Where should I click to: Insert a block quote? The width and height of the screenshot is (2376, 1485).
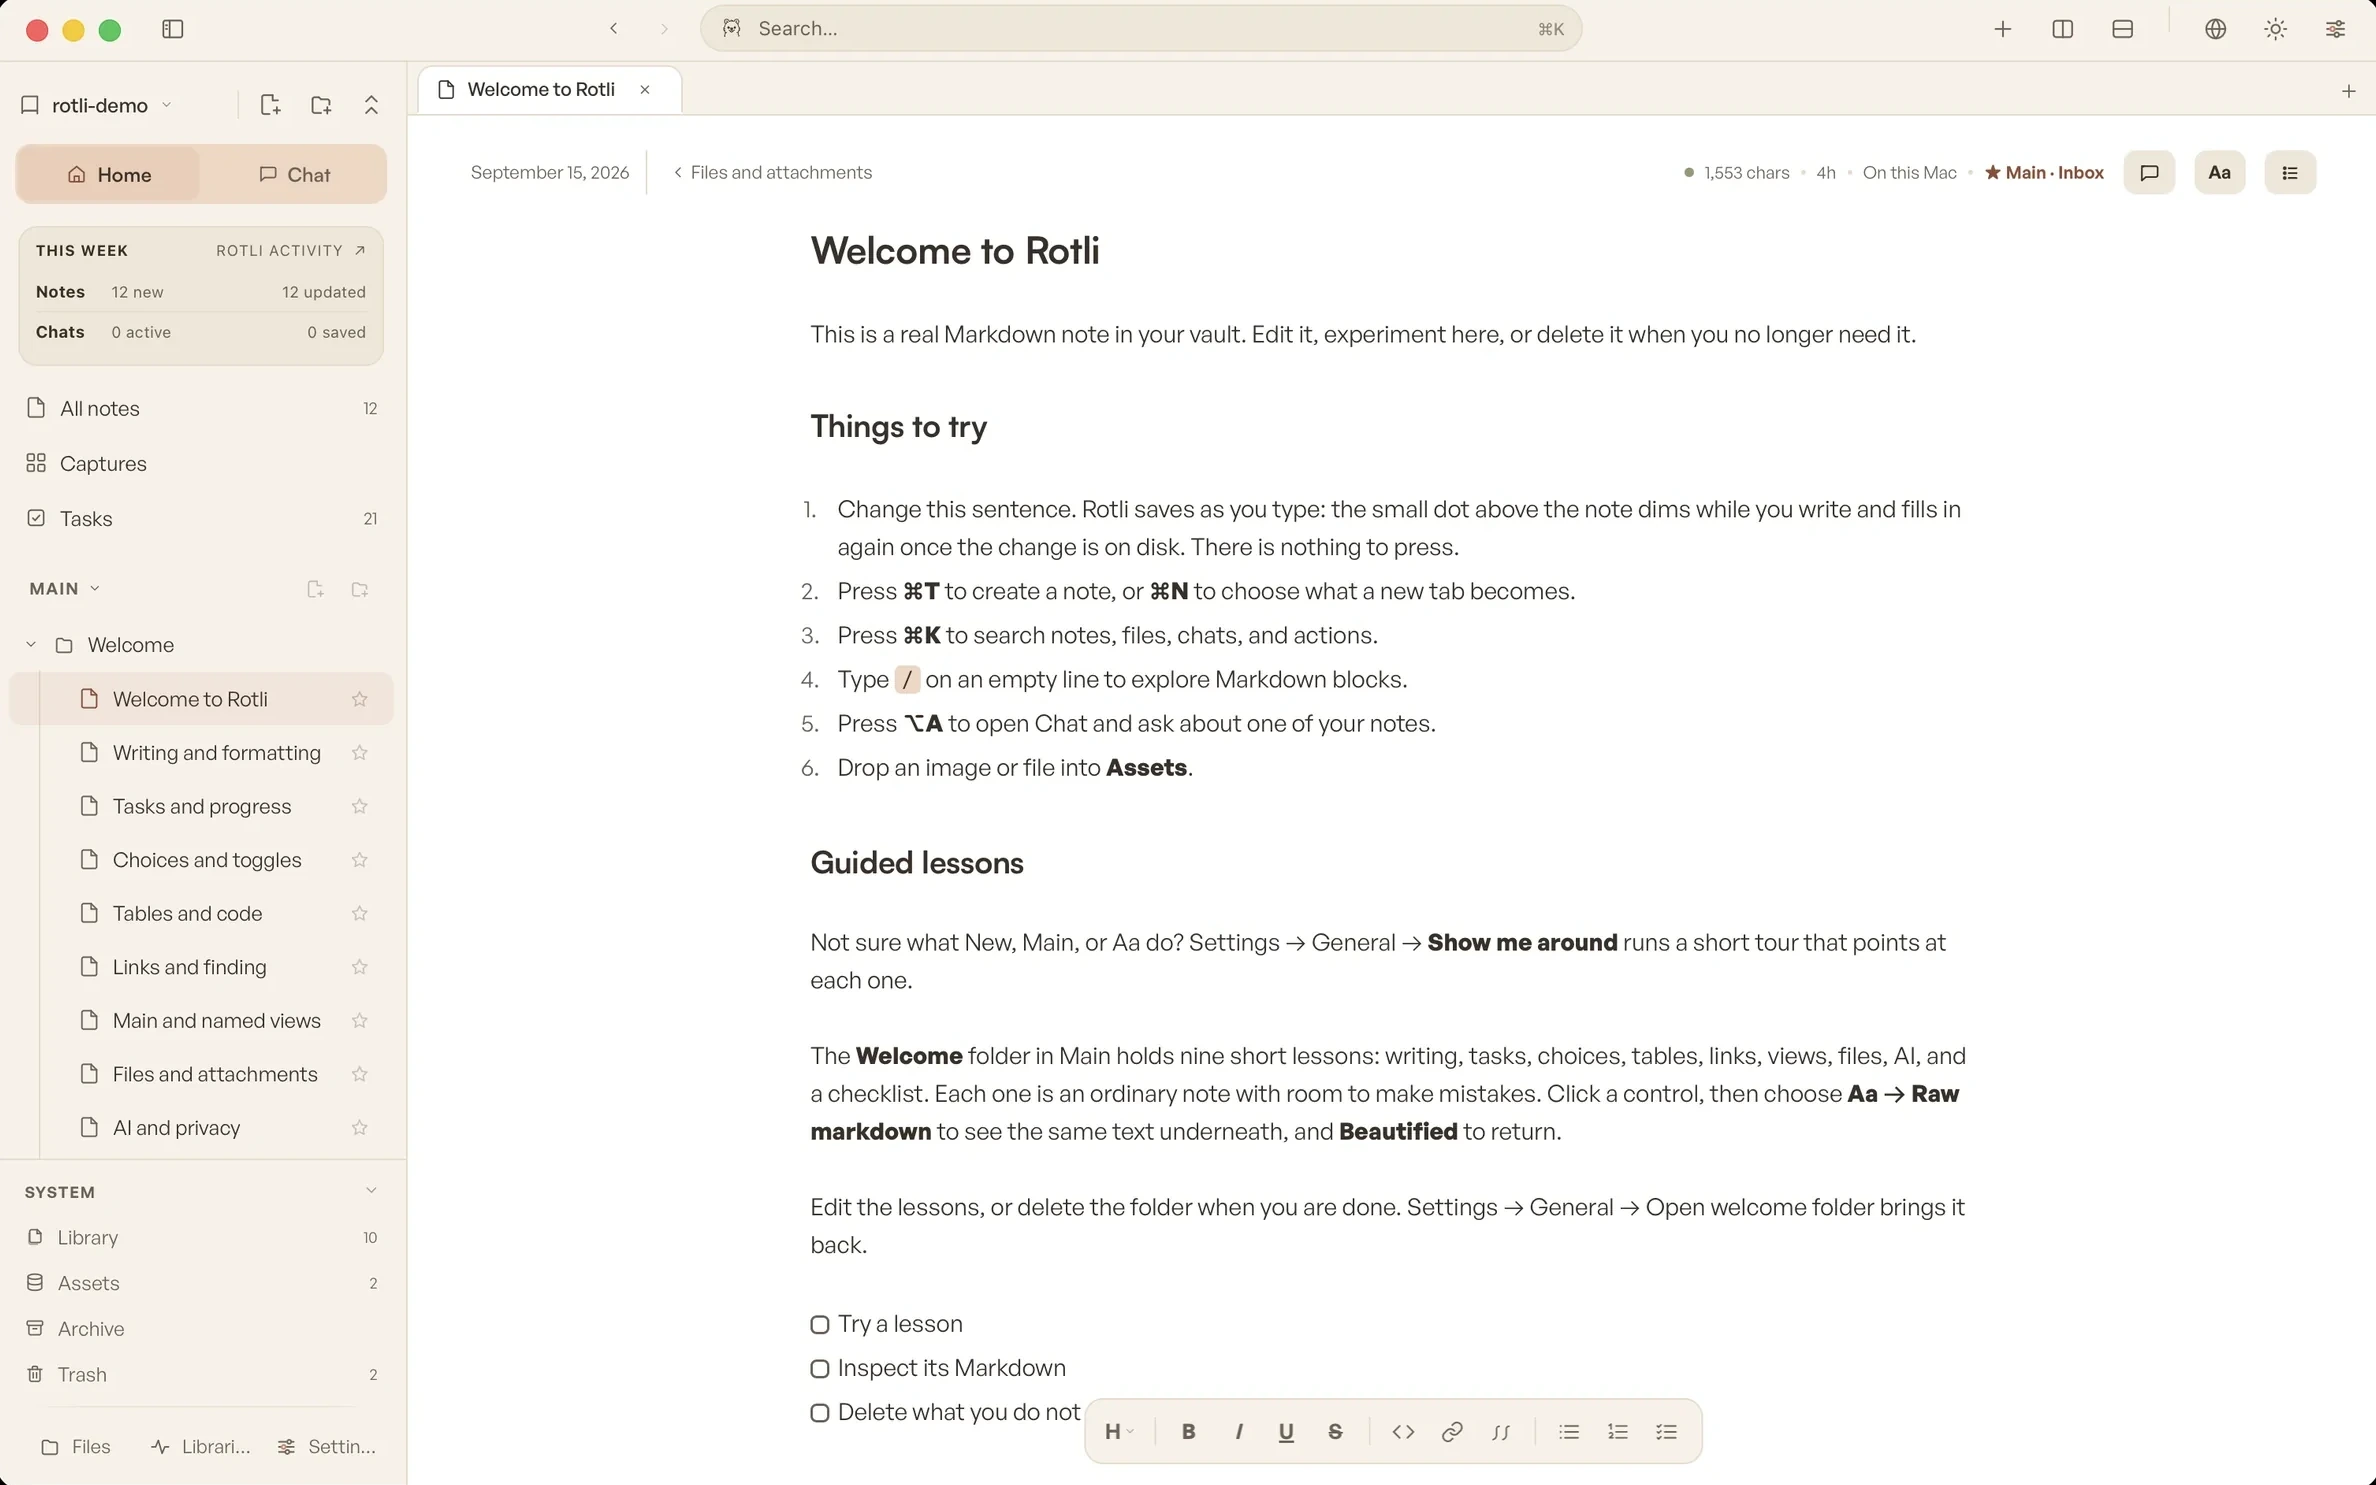coord(1501,1431)
